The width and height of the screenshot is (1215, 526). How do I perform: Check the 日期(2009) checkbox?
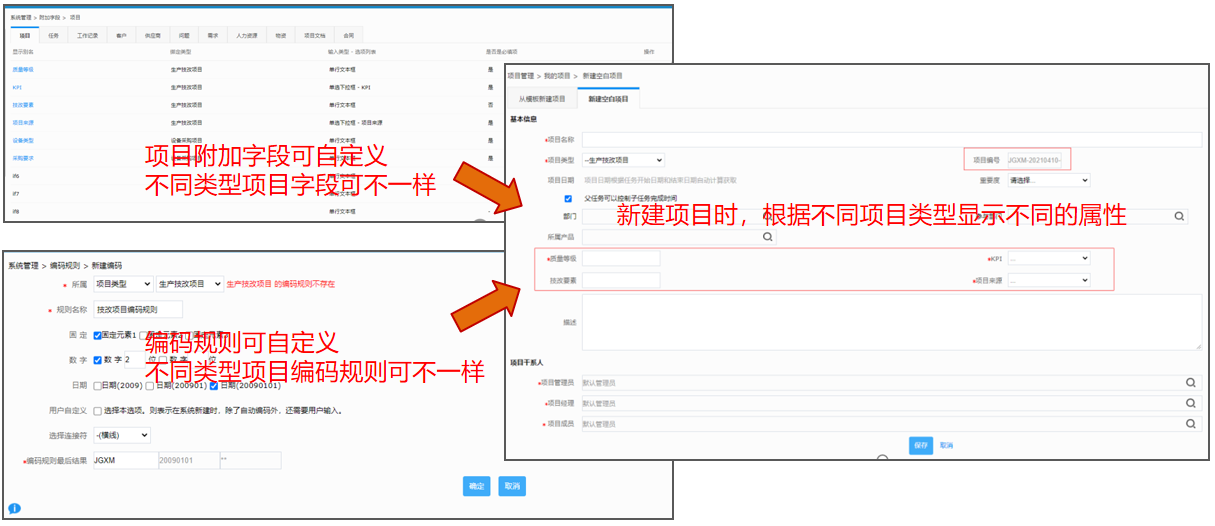98,386
